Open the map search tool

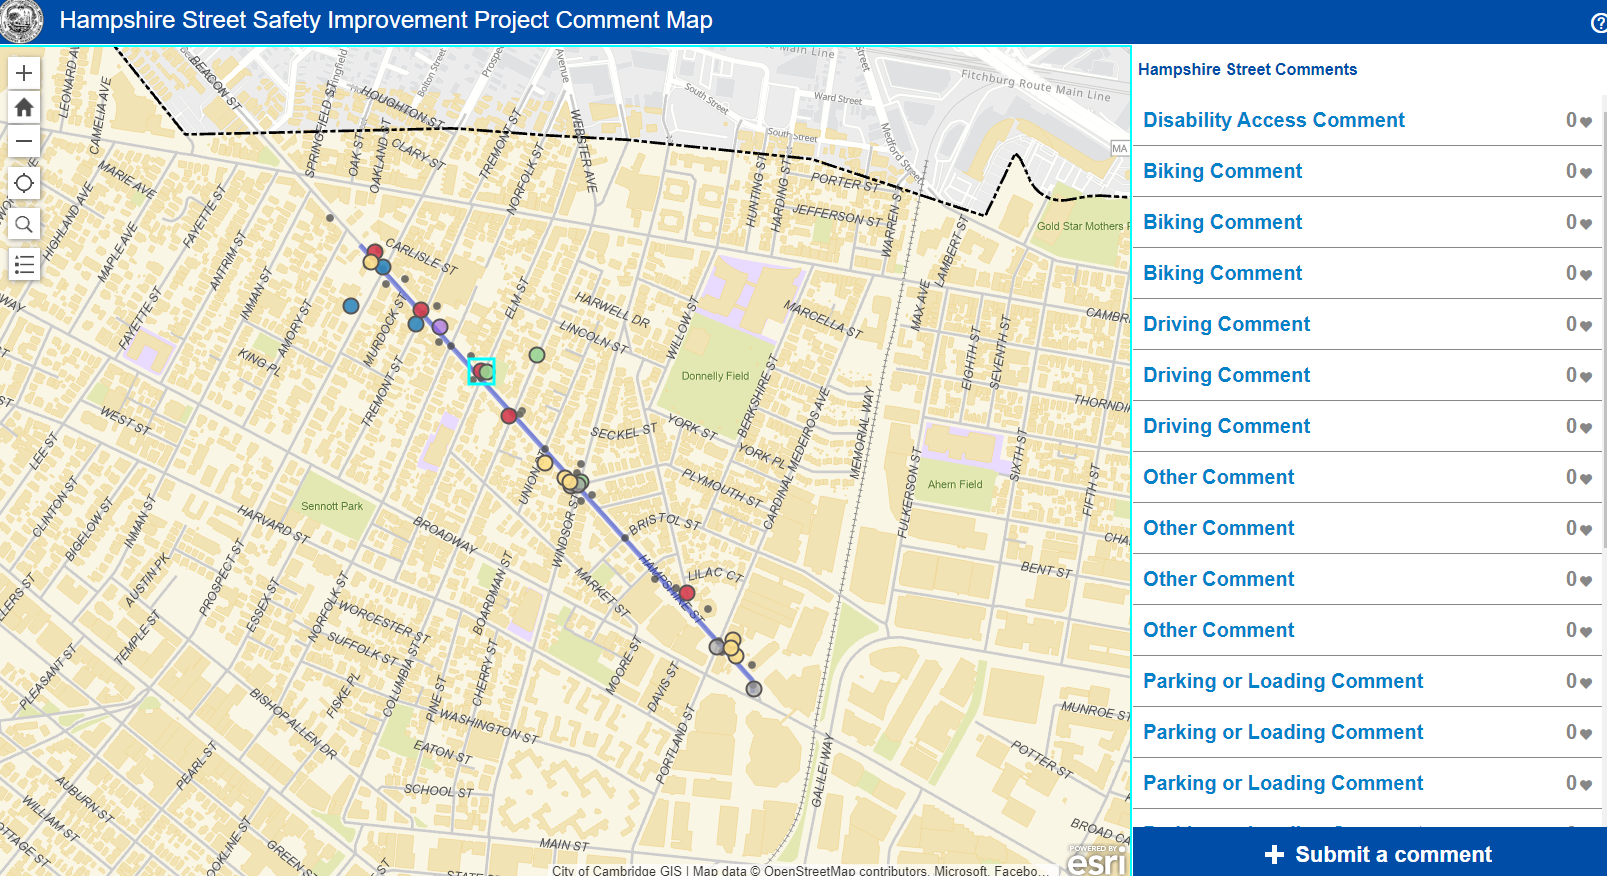(24, 224)
